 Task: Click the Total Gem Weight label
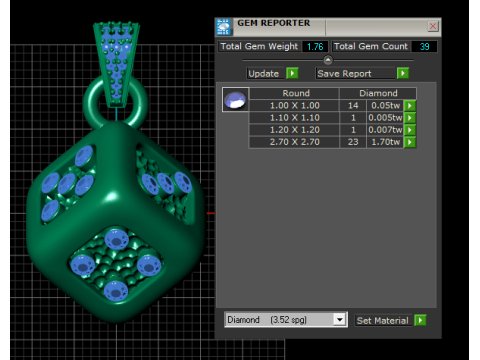tap(259, 46)
